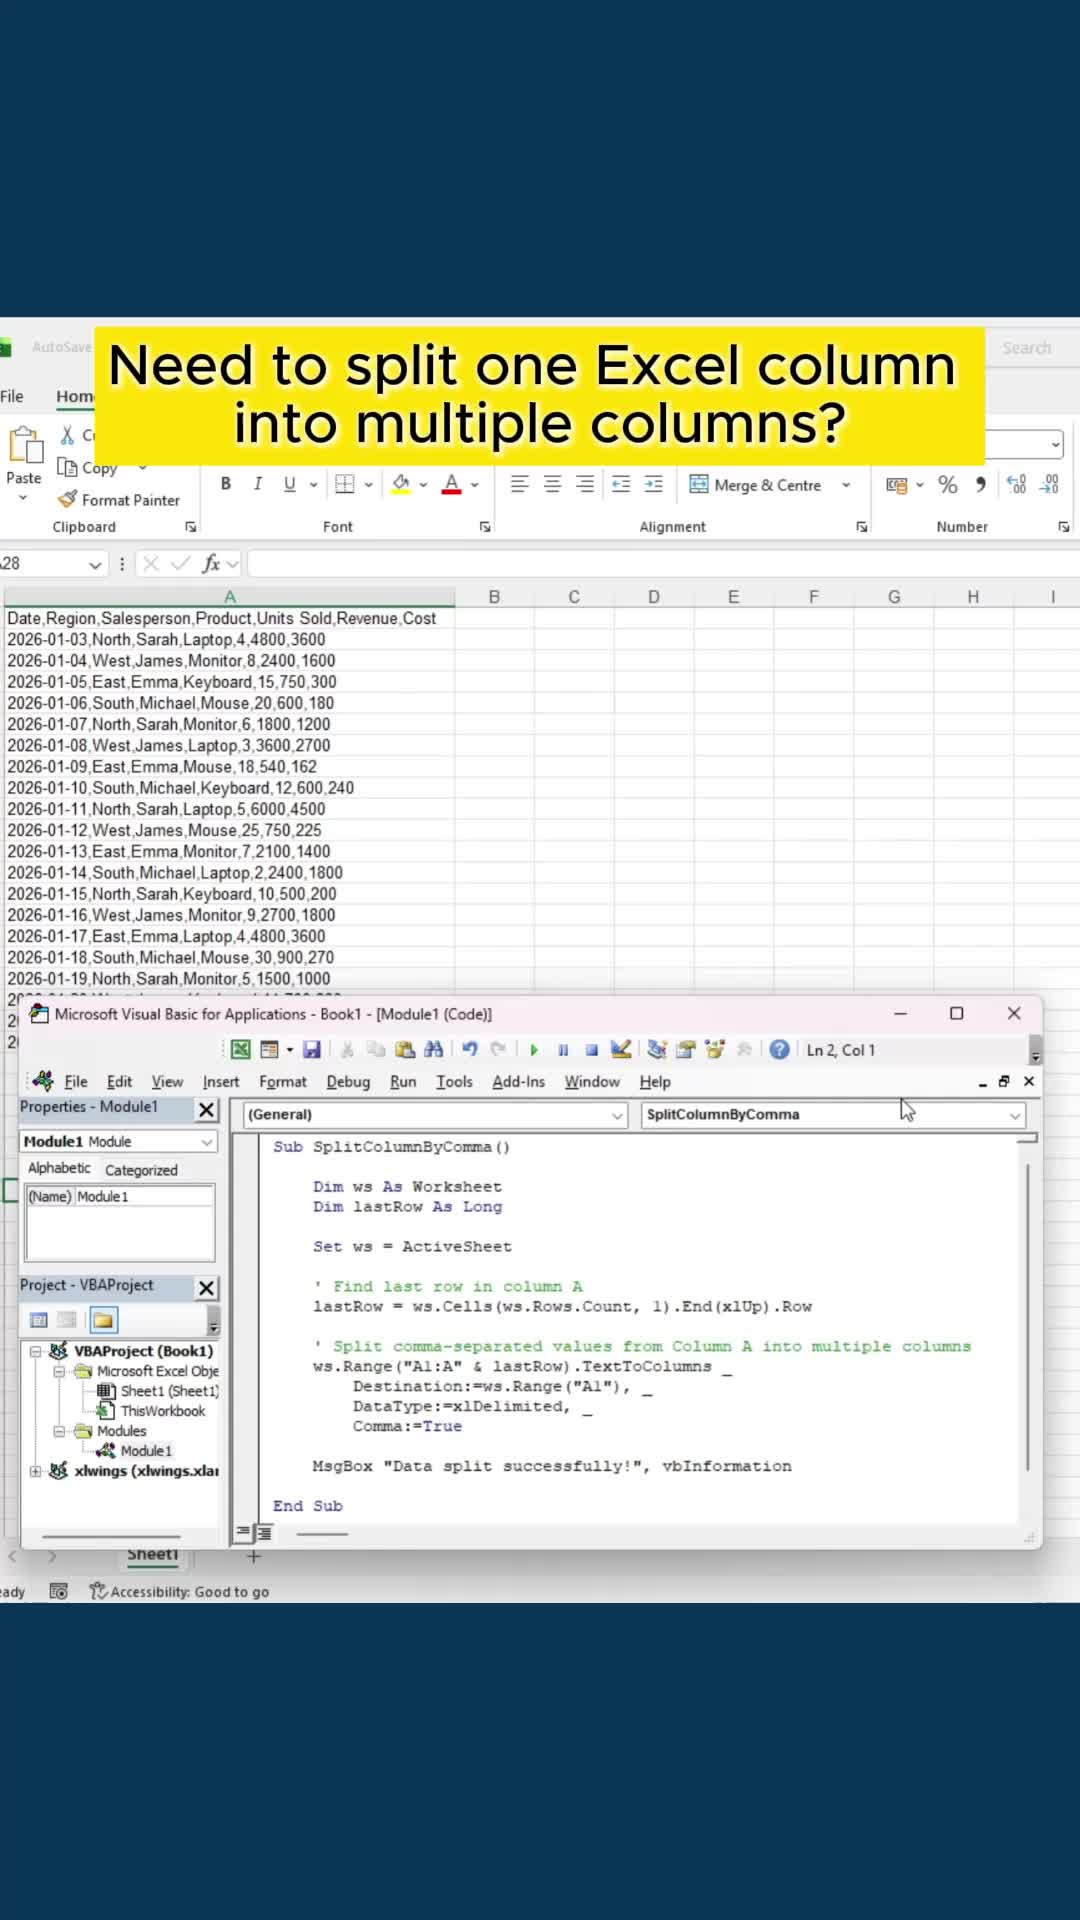The image size is (1080, 1920).
Task: Open the VBA Edit menu
Action: [x=119, y=1081]
